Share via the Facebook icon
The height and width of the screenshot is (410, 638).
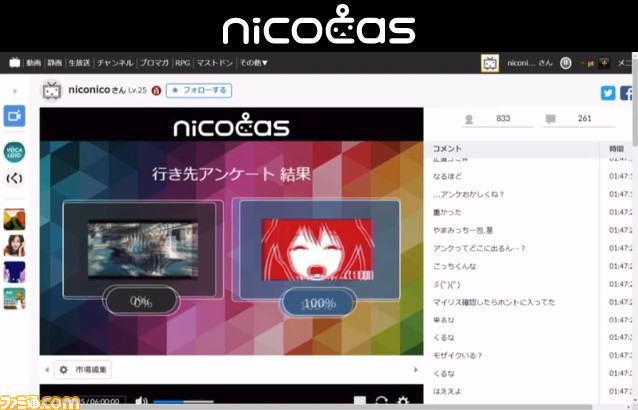[627, 93]
